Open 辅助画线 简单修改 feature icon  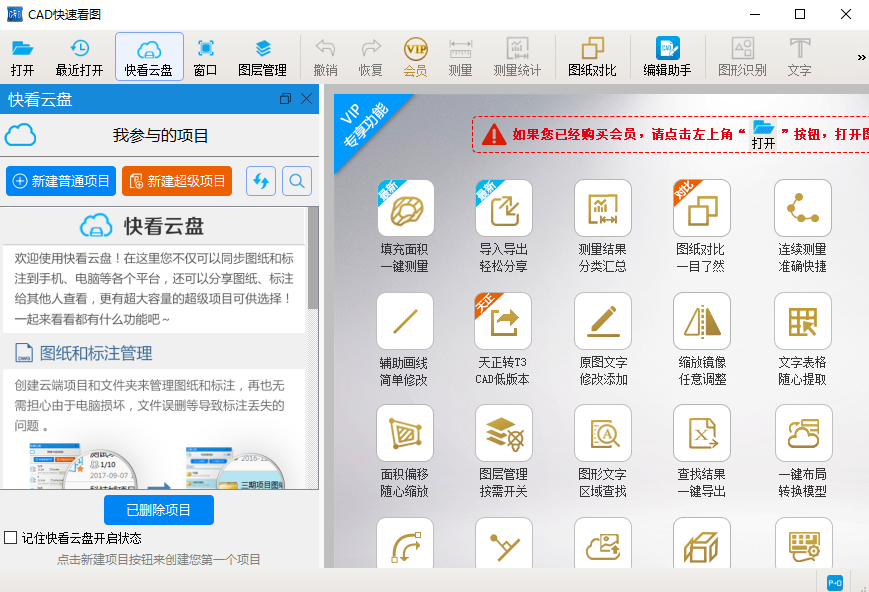(405, 321)
